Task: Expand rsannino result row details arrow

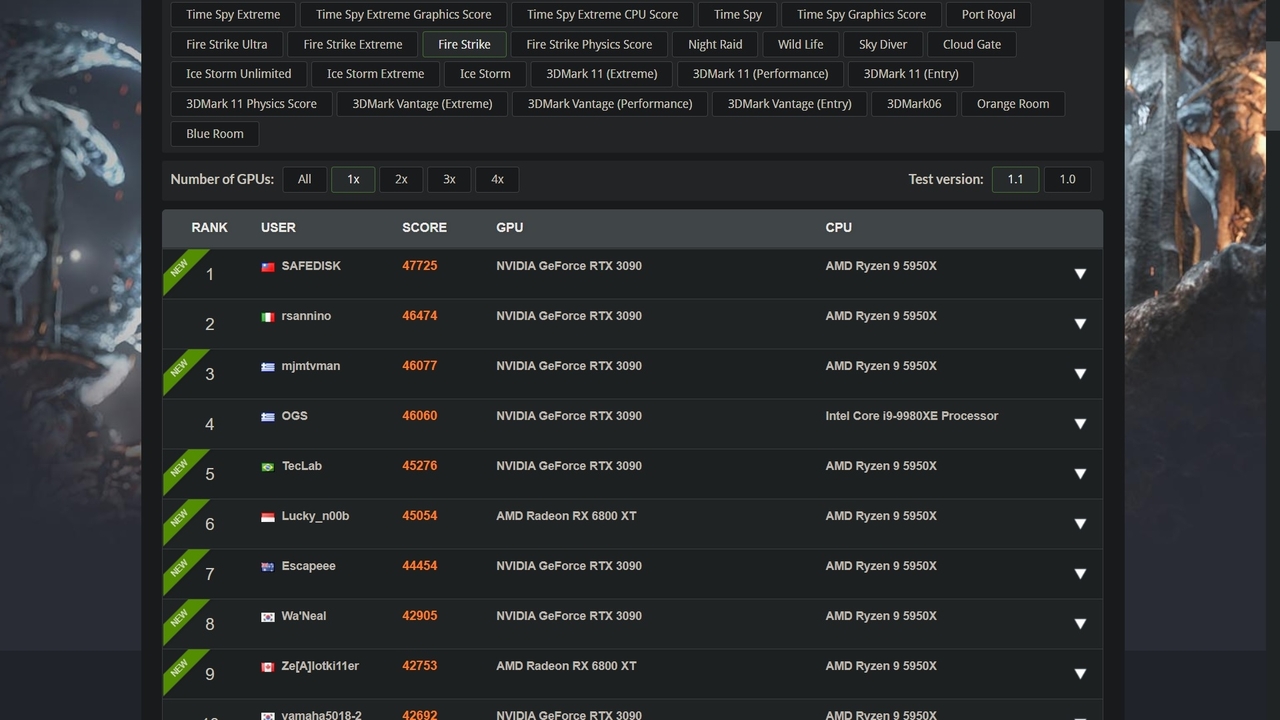Action: tap(1080, 324)
